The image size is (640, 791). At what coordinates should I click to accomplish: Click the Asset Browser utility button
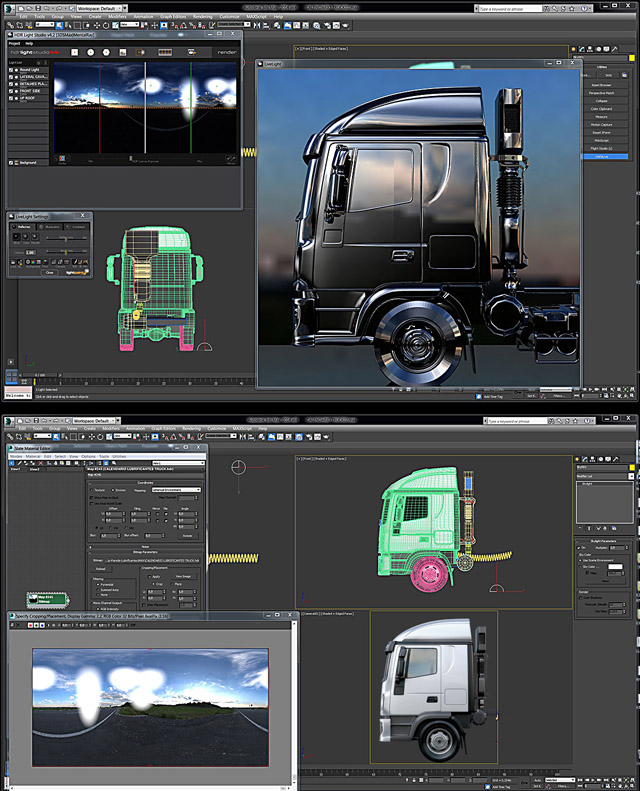pos(602,85)
